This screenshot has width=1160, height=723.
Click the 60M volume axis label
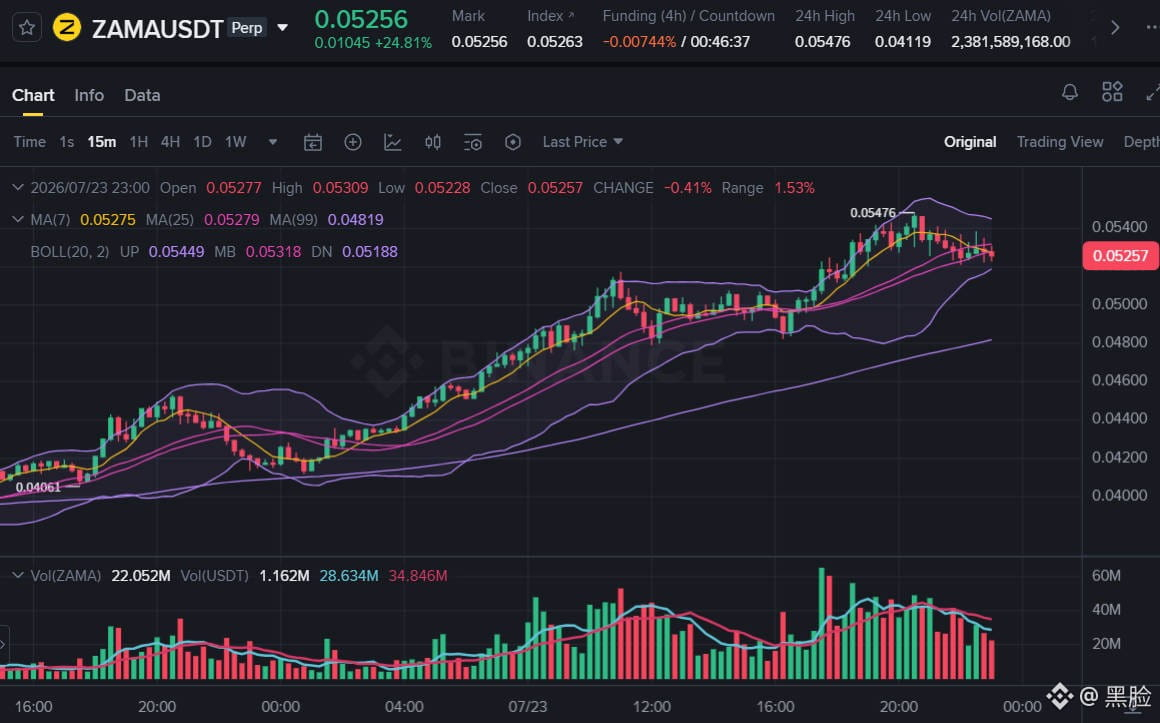click(1106, 575)
